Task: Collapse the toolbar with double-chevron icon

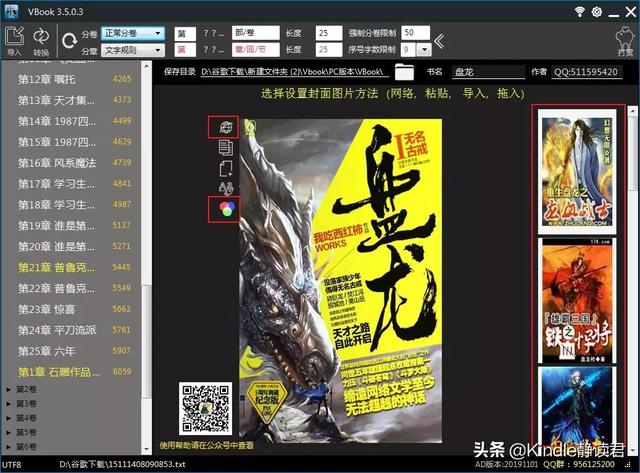Action: (x=440, y=41)
